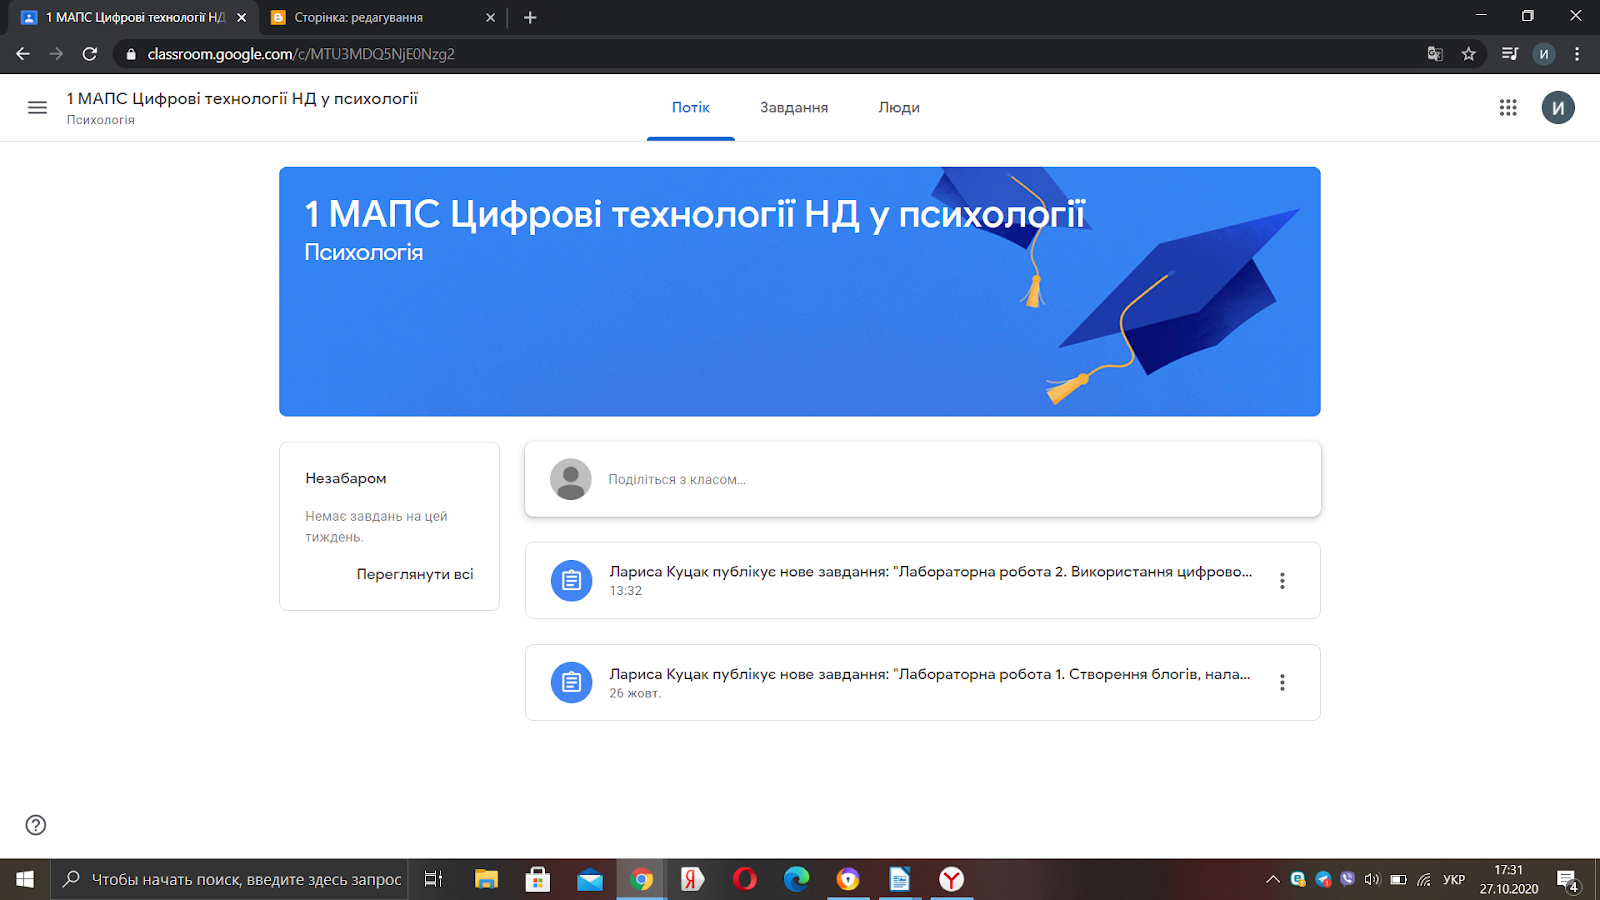
Task: Close the Сторінка: редагування tab
Action: coord(490,17)
